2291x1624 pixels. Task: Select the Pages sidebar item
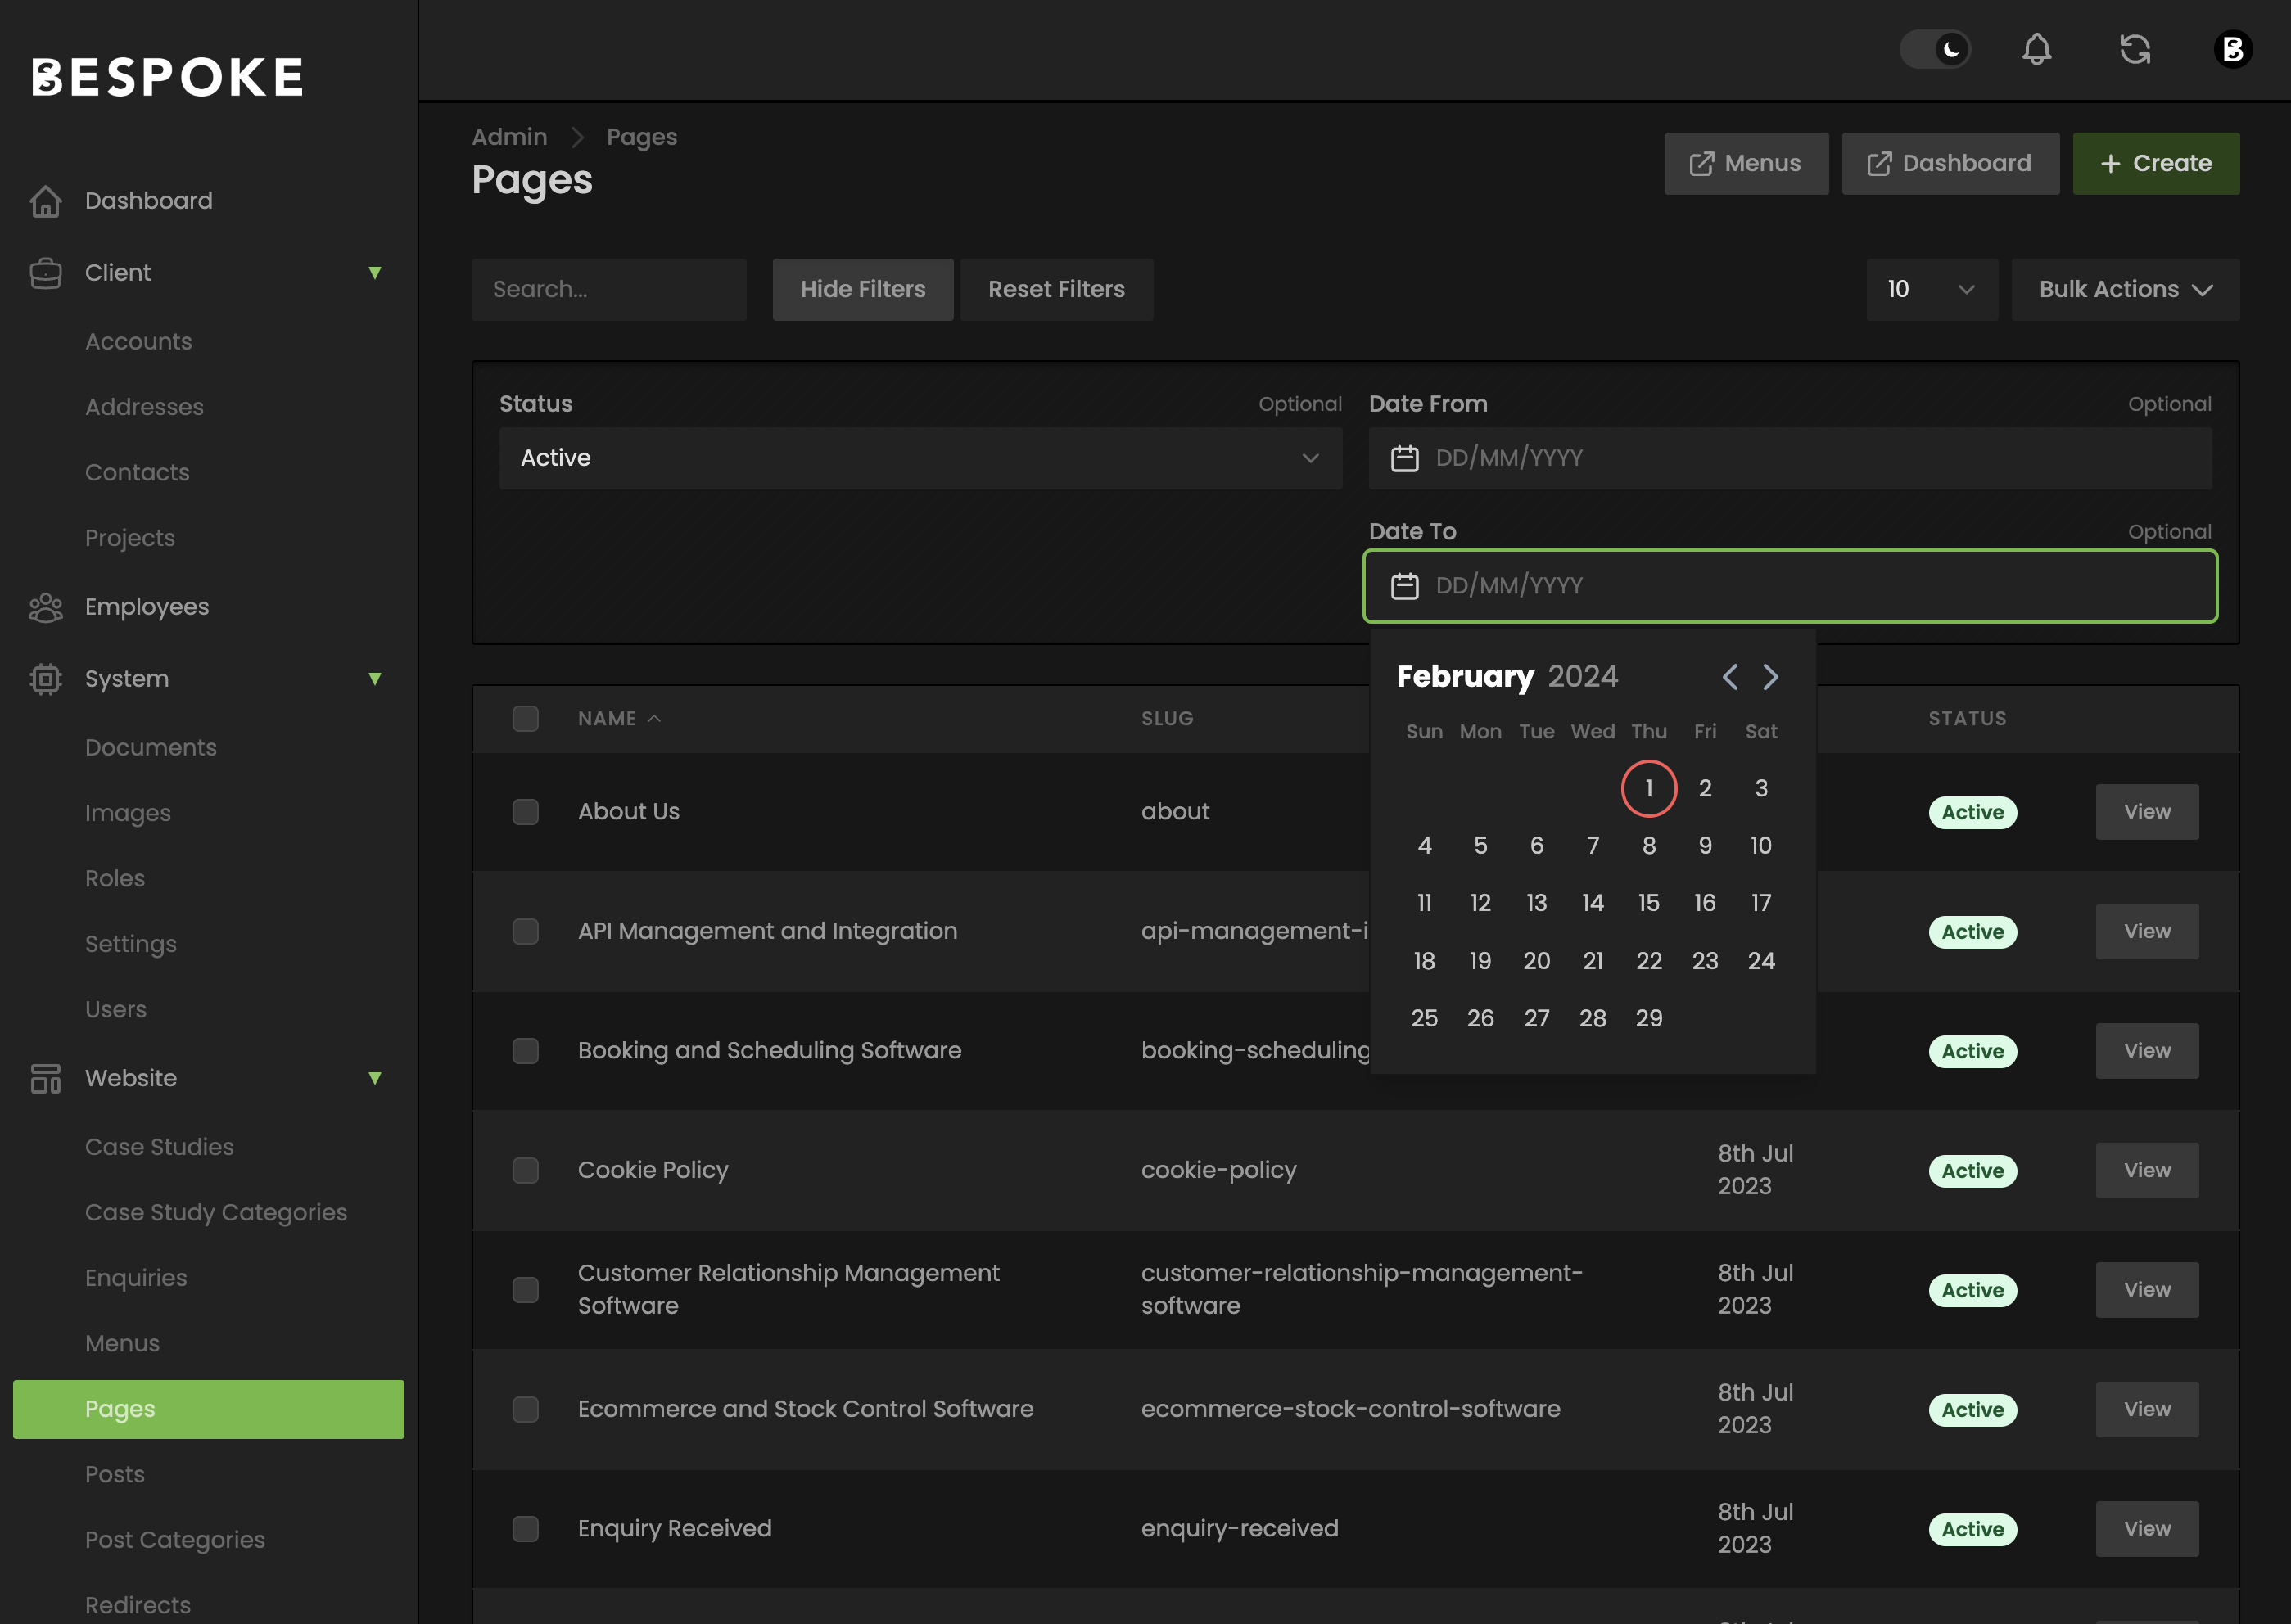[x=208, y=1409]
